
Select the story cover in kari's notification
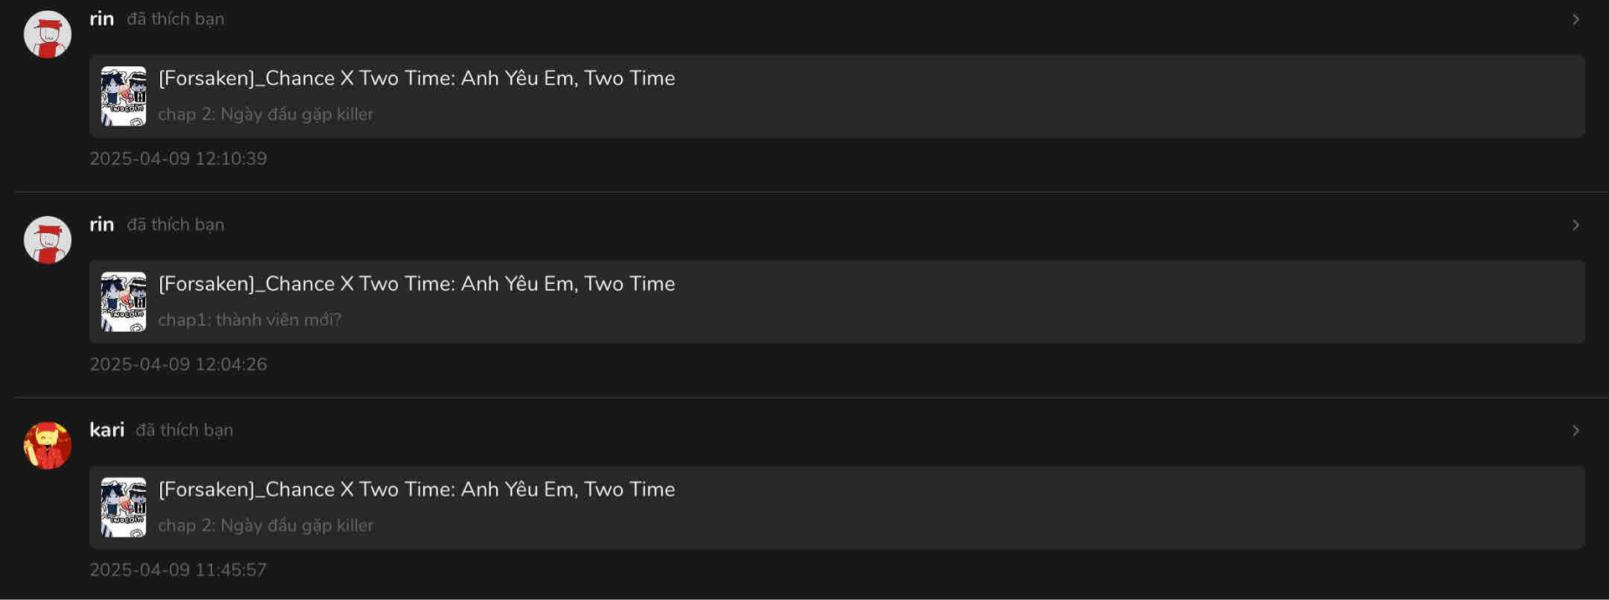point(123,507)
